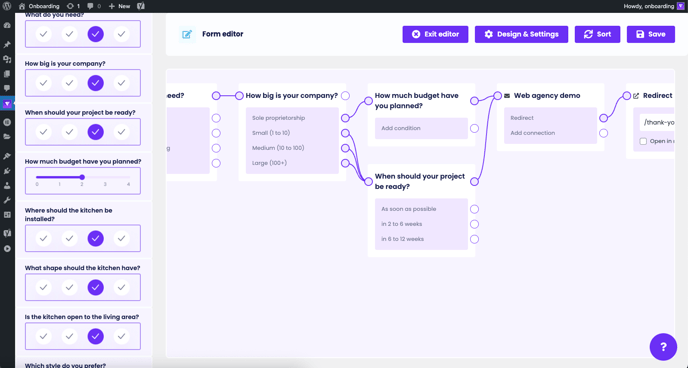This screenshot has height=368, width=688.
Task: Click the in 6 to 12 weeks connector
Action: point(474,239)
